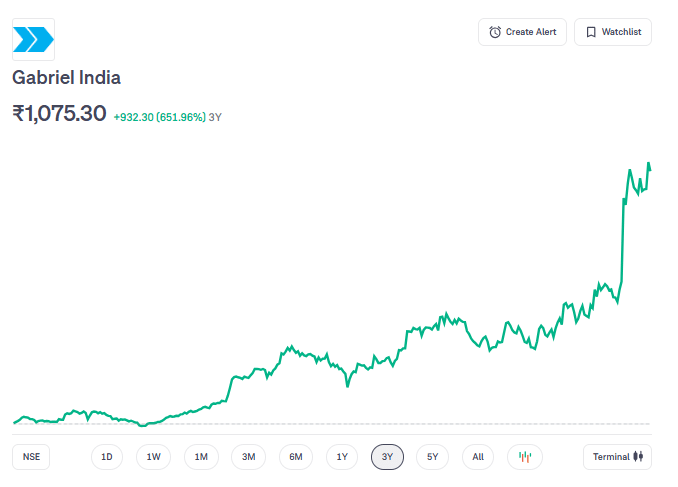The image size is (678, 487).
Task: Select the All time range
Action: point(478,457)
